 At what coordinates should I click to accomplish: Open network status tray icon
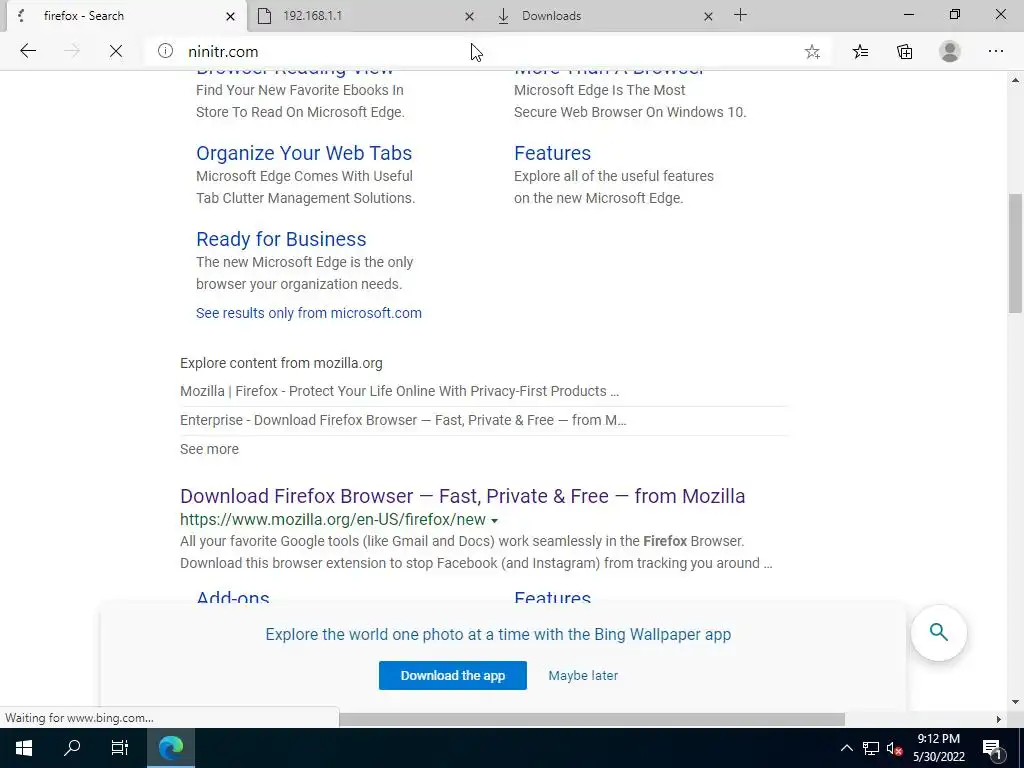click(x=871, y=748)
